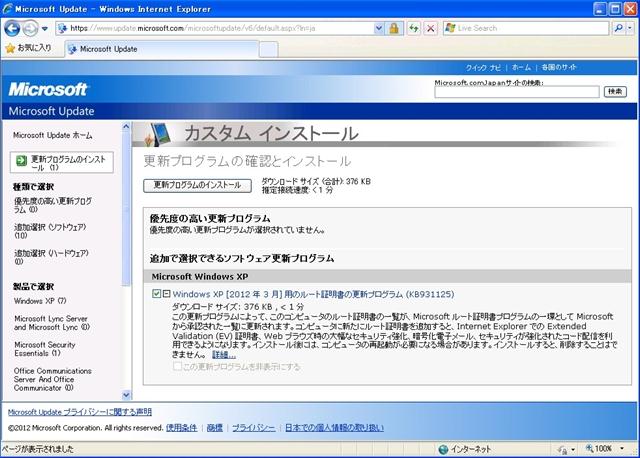
Task: Open the 商標 footer link
Action: click(215, 428)
